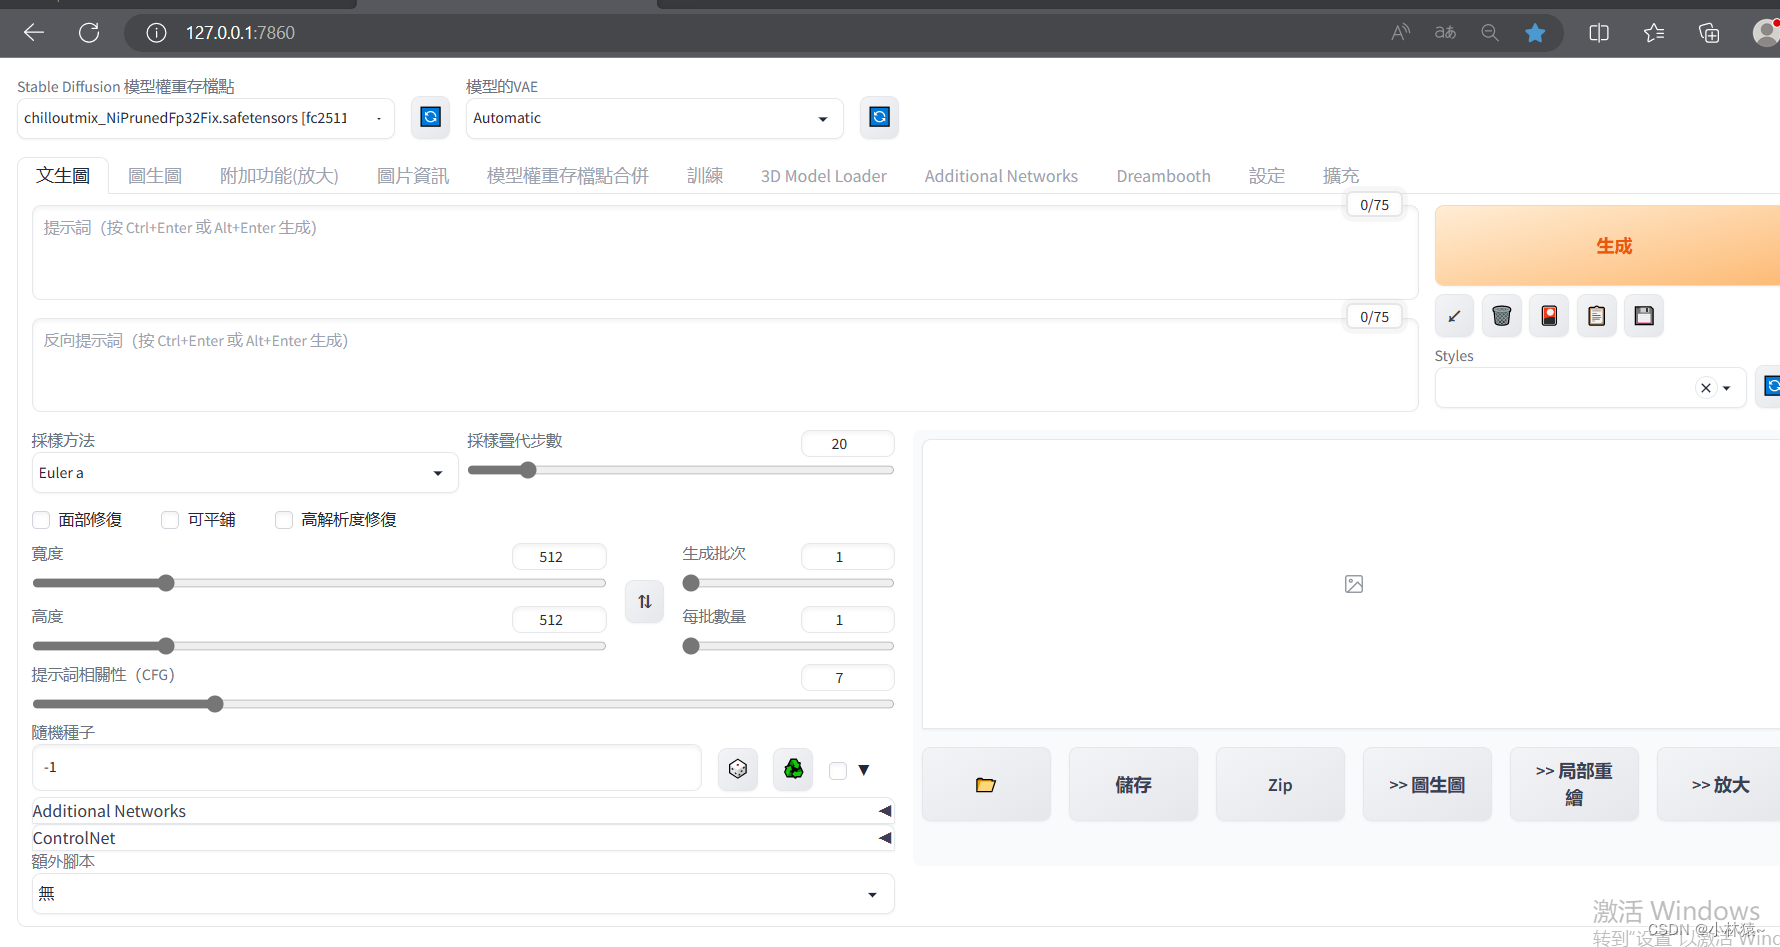Open the 額外腳本 script dropdown

463,894
